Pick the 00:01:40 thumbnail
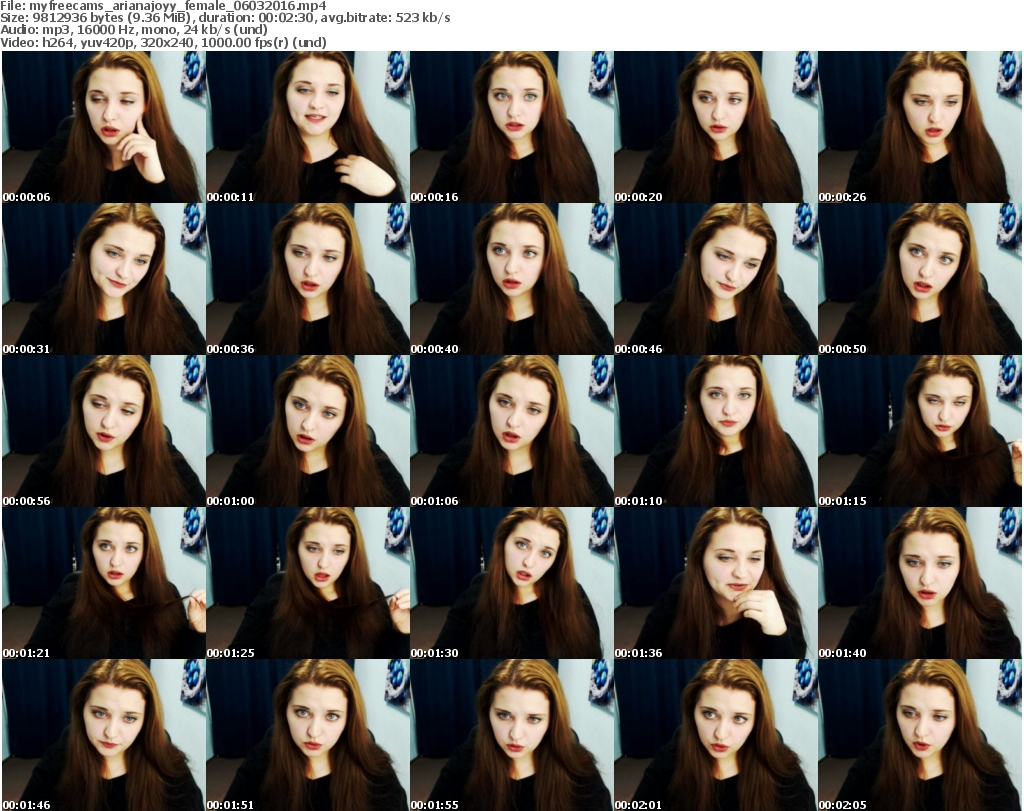 click(920, 583)
